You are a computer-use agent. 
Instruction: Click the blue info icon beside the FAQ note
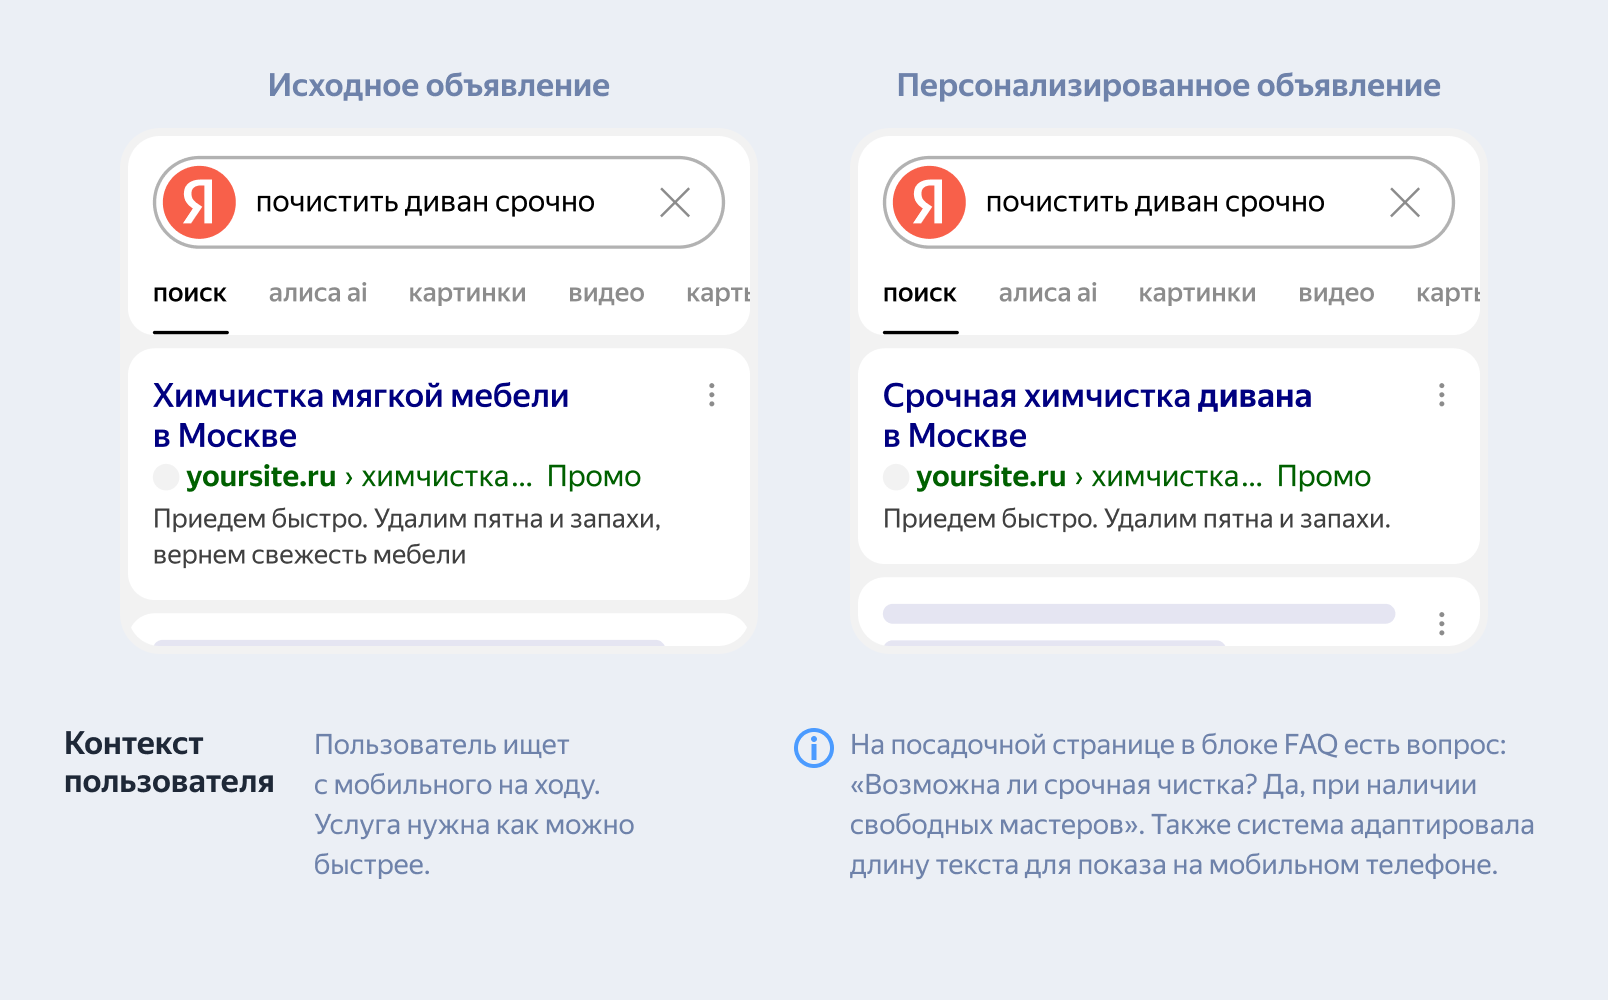813,748
